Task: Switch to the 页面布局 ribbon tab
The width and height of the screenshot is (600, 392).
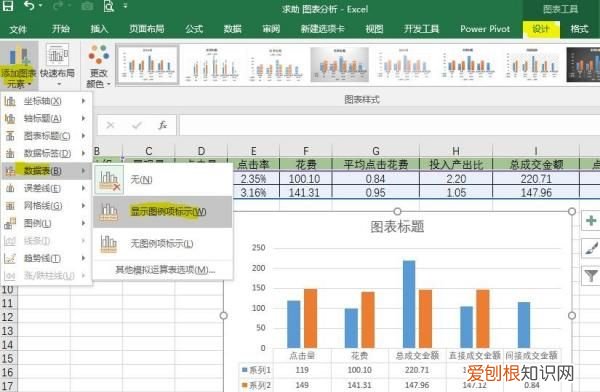Action: coord(147,29)
